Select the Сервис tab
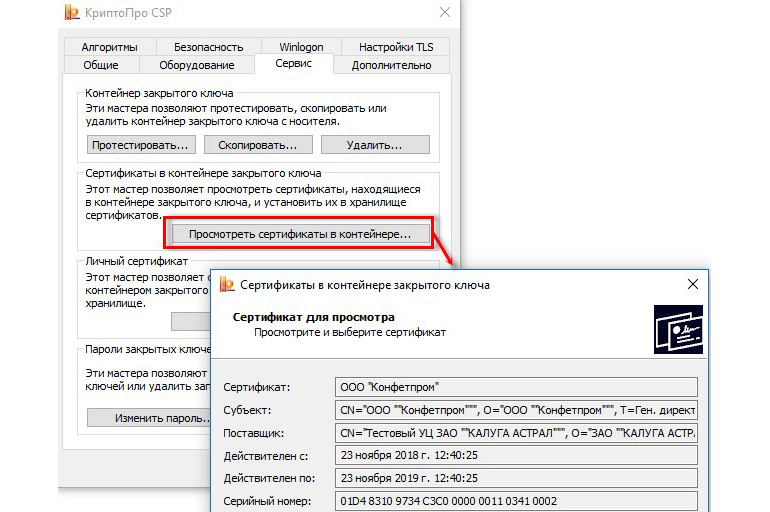Screen dimensions: 770x512 (294, 63)
